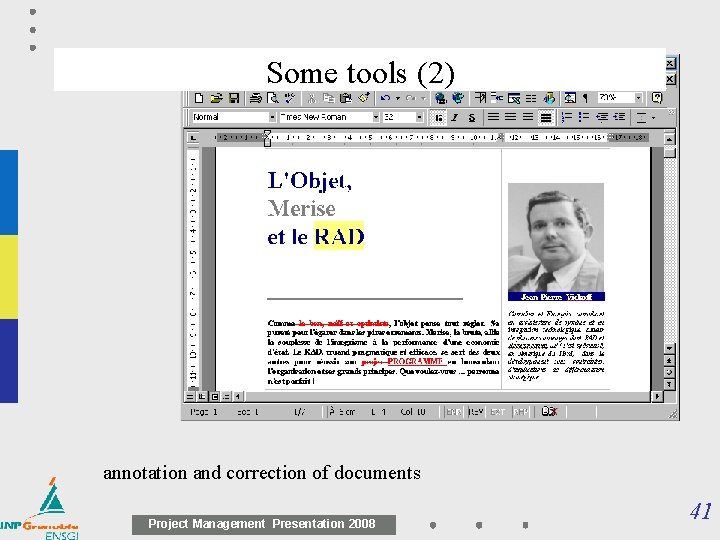The height and width of the screenshot is (540, 720).
Task: Toggle underline formatting
Action: tap(472, 118)
